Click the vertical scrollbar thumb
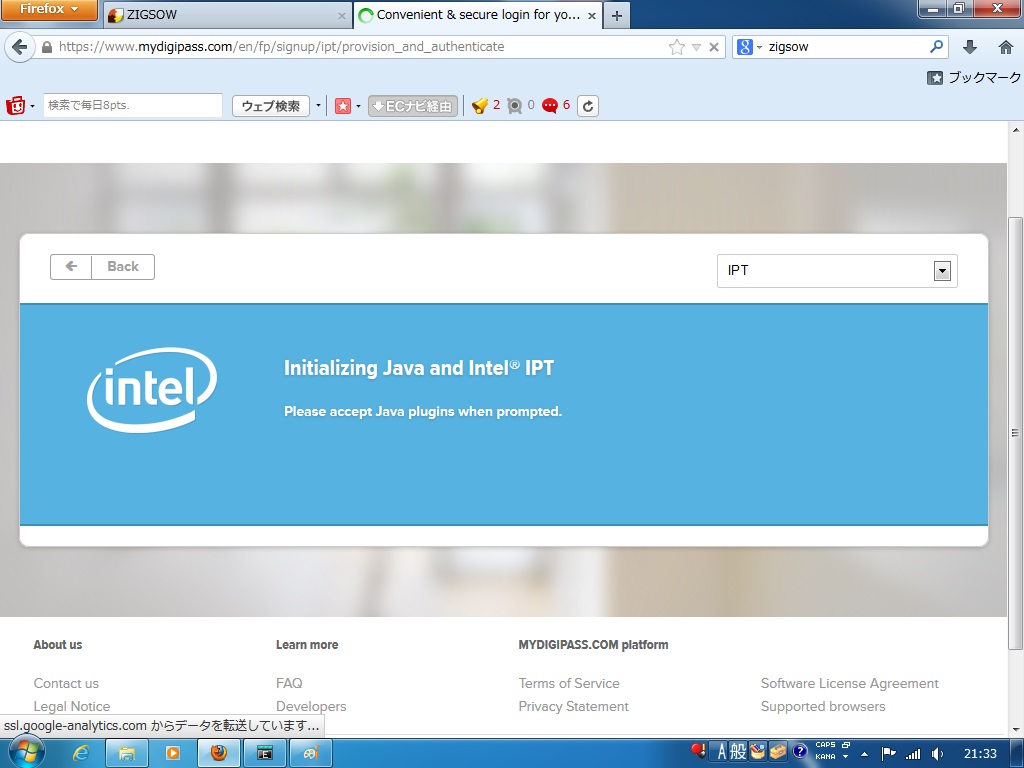This screenshot has height=768, width=1024. coord(1015,432)
